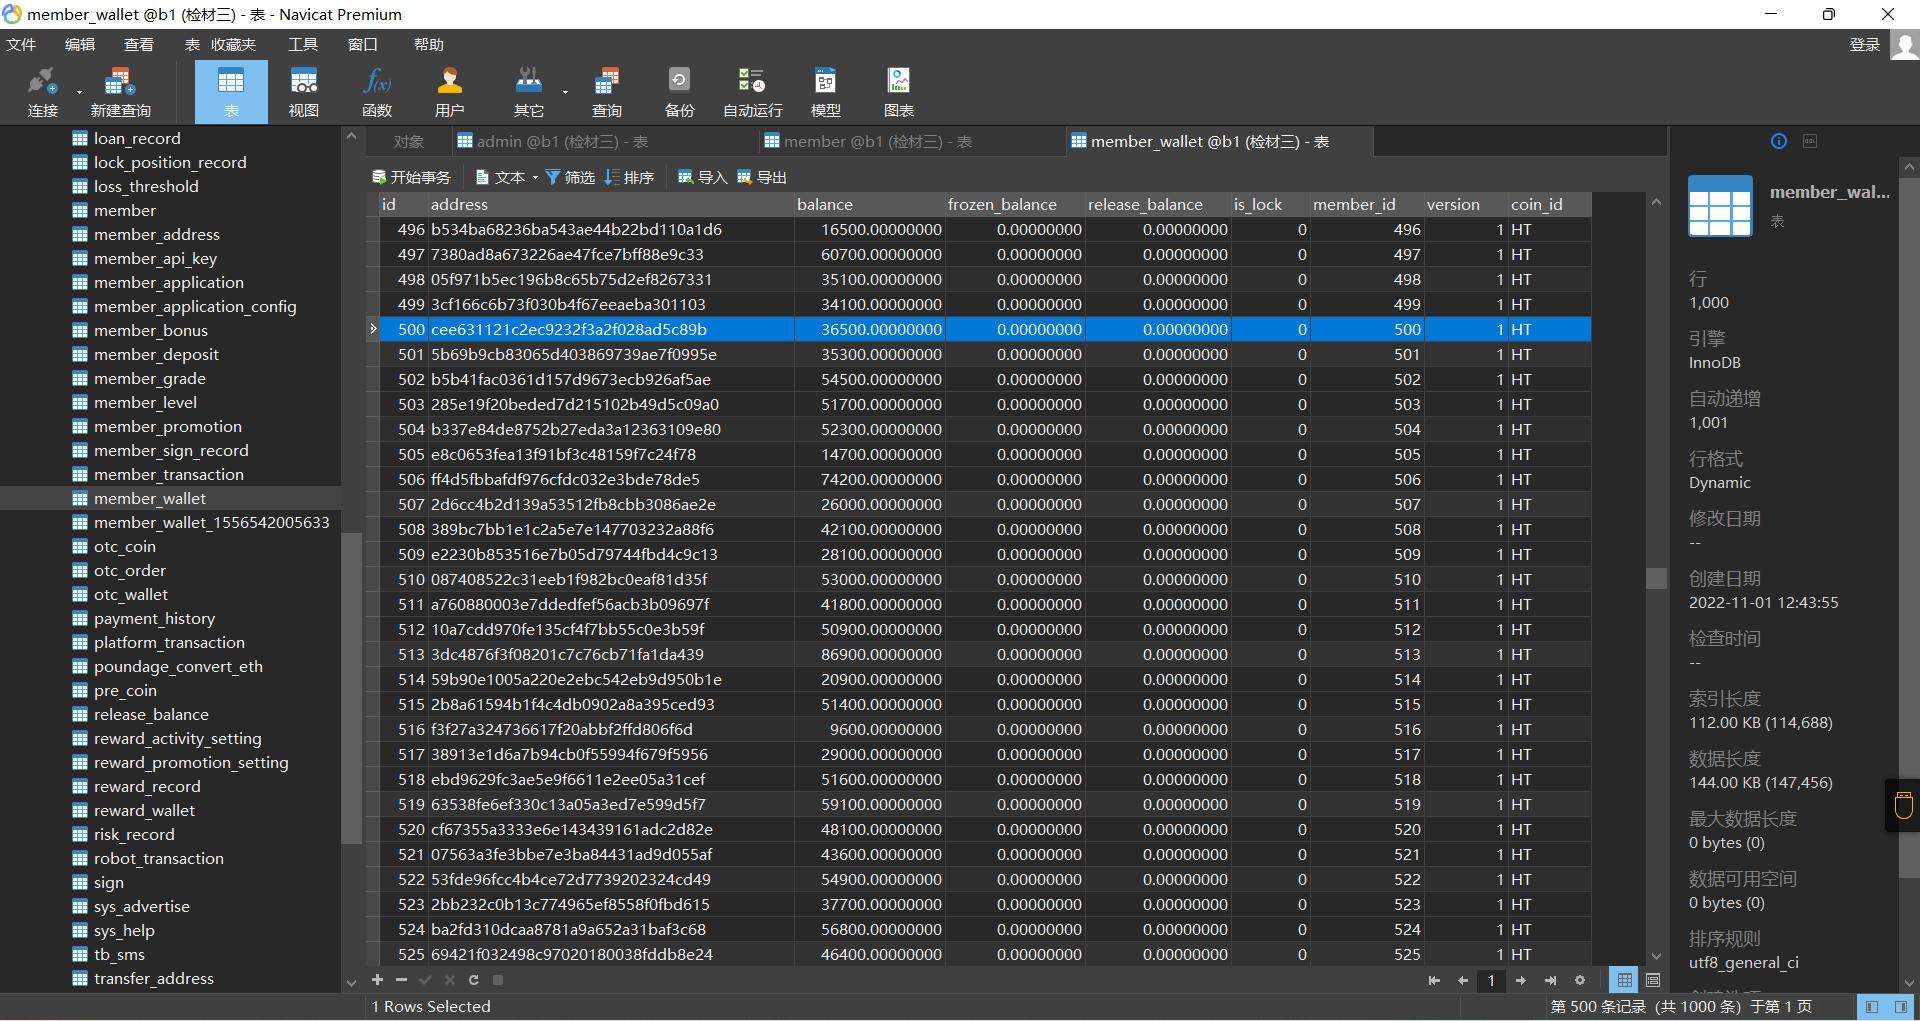
Task: Click the refresh icon in bottom bar
Action: coord(474,980)
